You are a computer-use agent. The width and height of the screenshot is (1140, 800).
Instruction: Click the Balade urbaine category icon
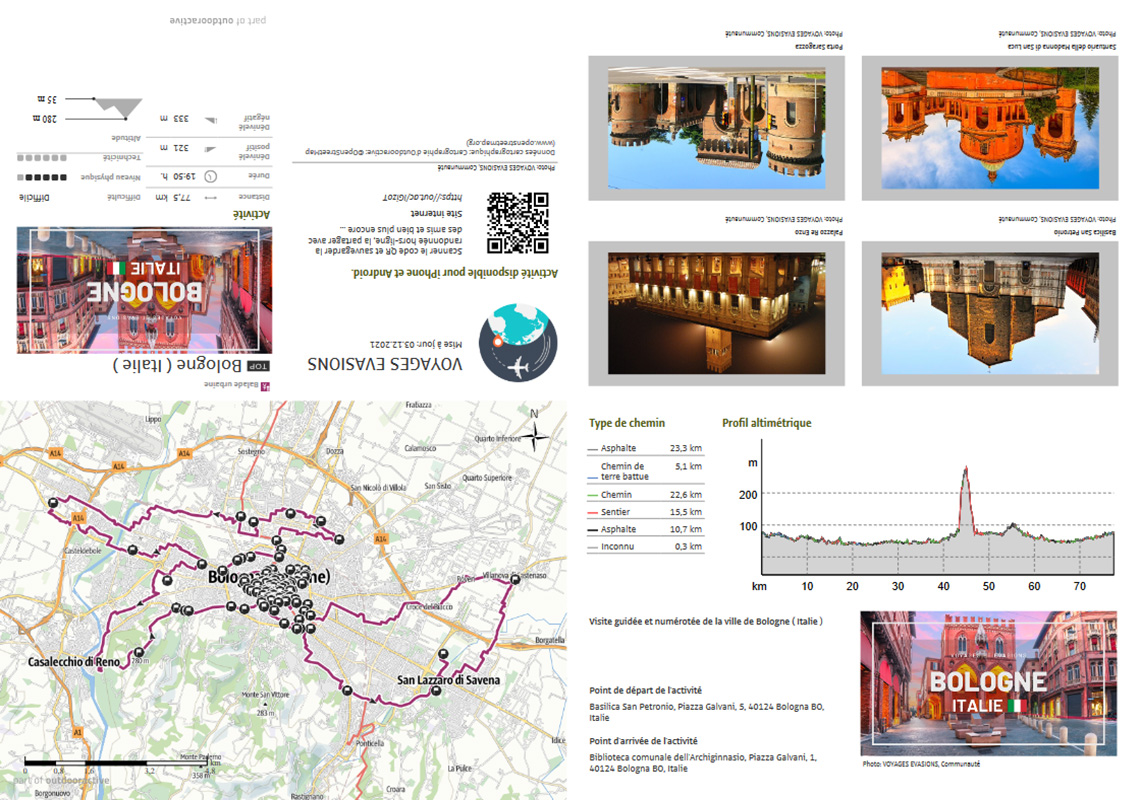pos(265,386)
